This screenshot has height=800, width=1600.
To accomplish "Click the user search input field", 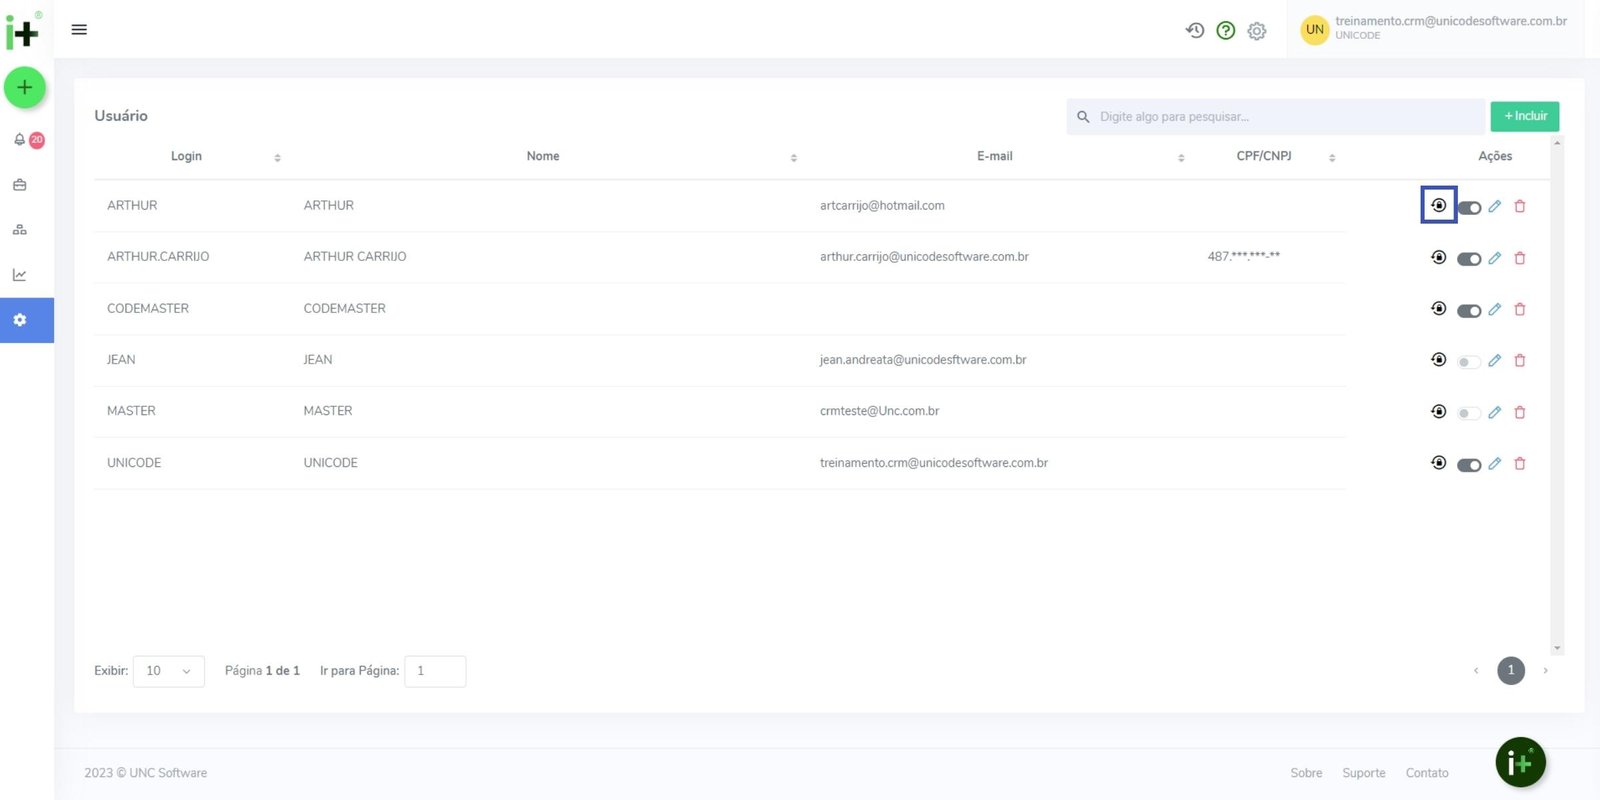I will point(1280,117).
